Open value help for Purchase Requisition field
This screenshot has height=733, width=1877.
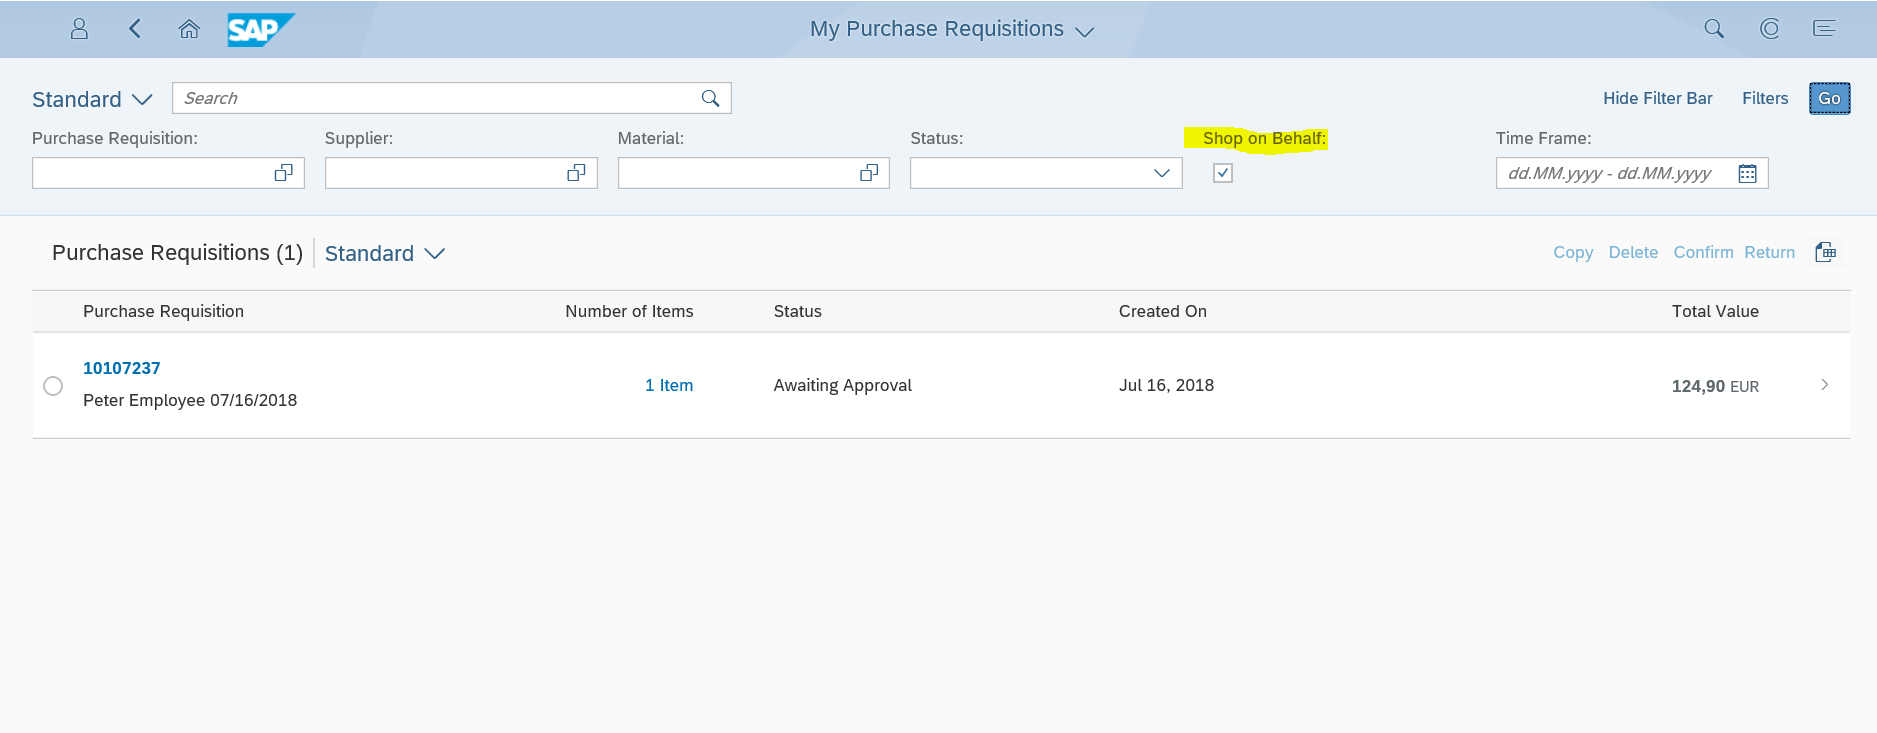point(284,173)
